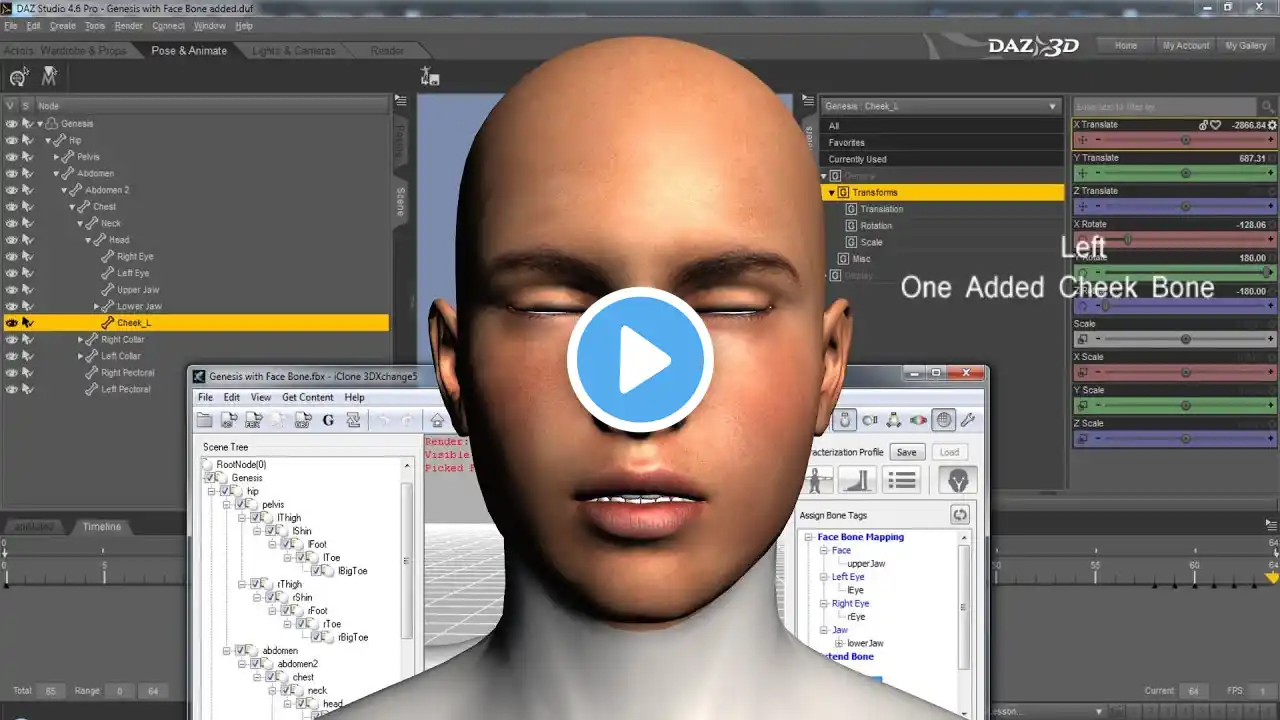This screenshot has height=720, width=1280.
Task: Favorite the X Translate property heart icon
Action: point(1215,125)
